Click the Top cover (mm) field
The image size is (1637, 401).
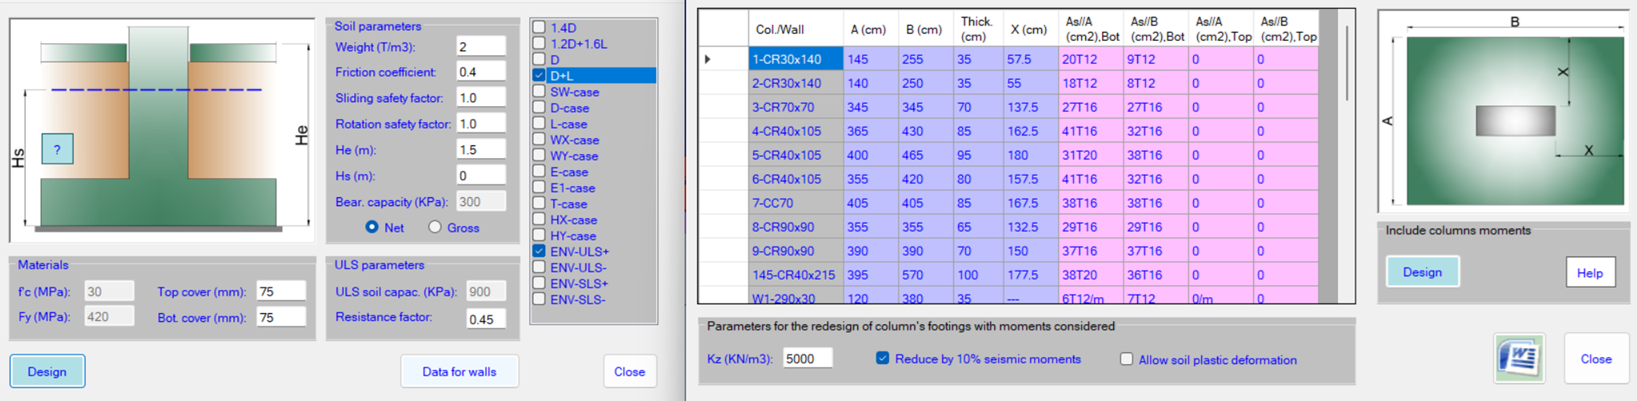pos(281,291)
